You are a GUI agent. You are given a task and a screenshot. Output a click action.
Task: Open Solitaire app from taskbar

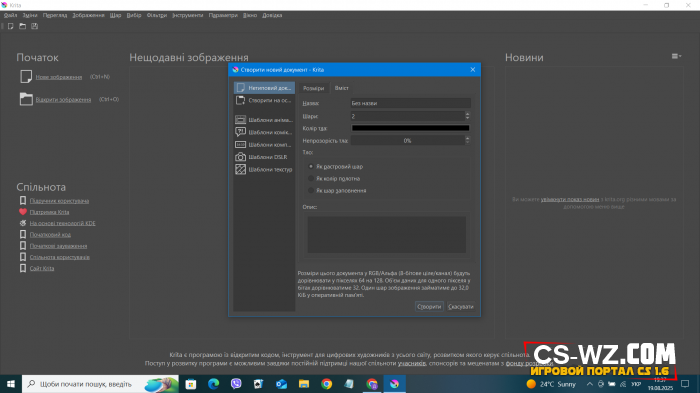258,384
